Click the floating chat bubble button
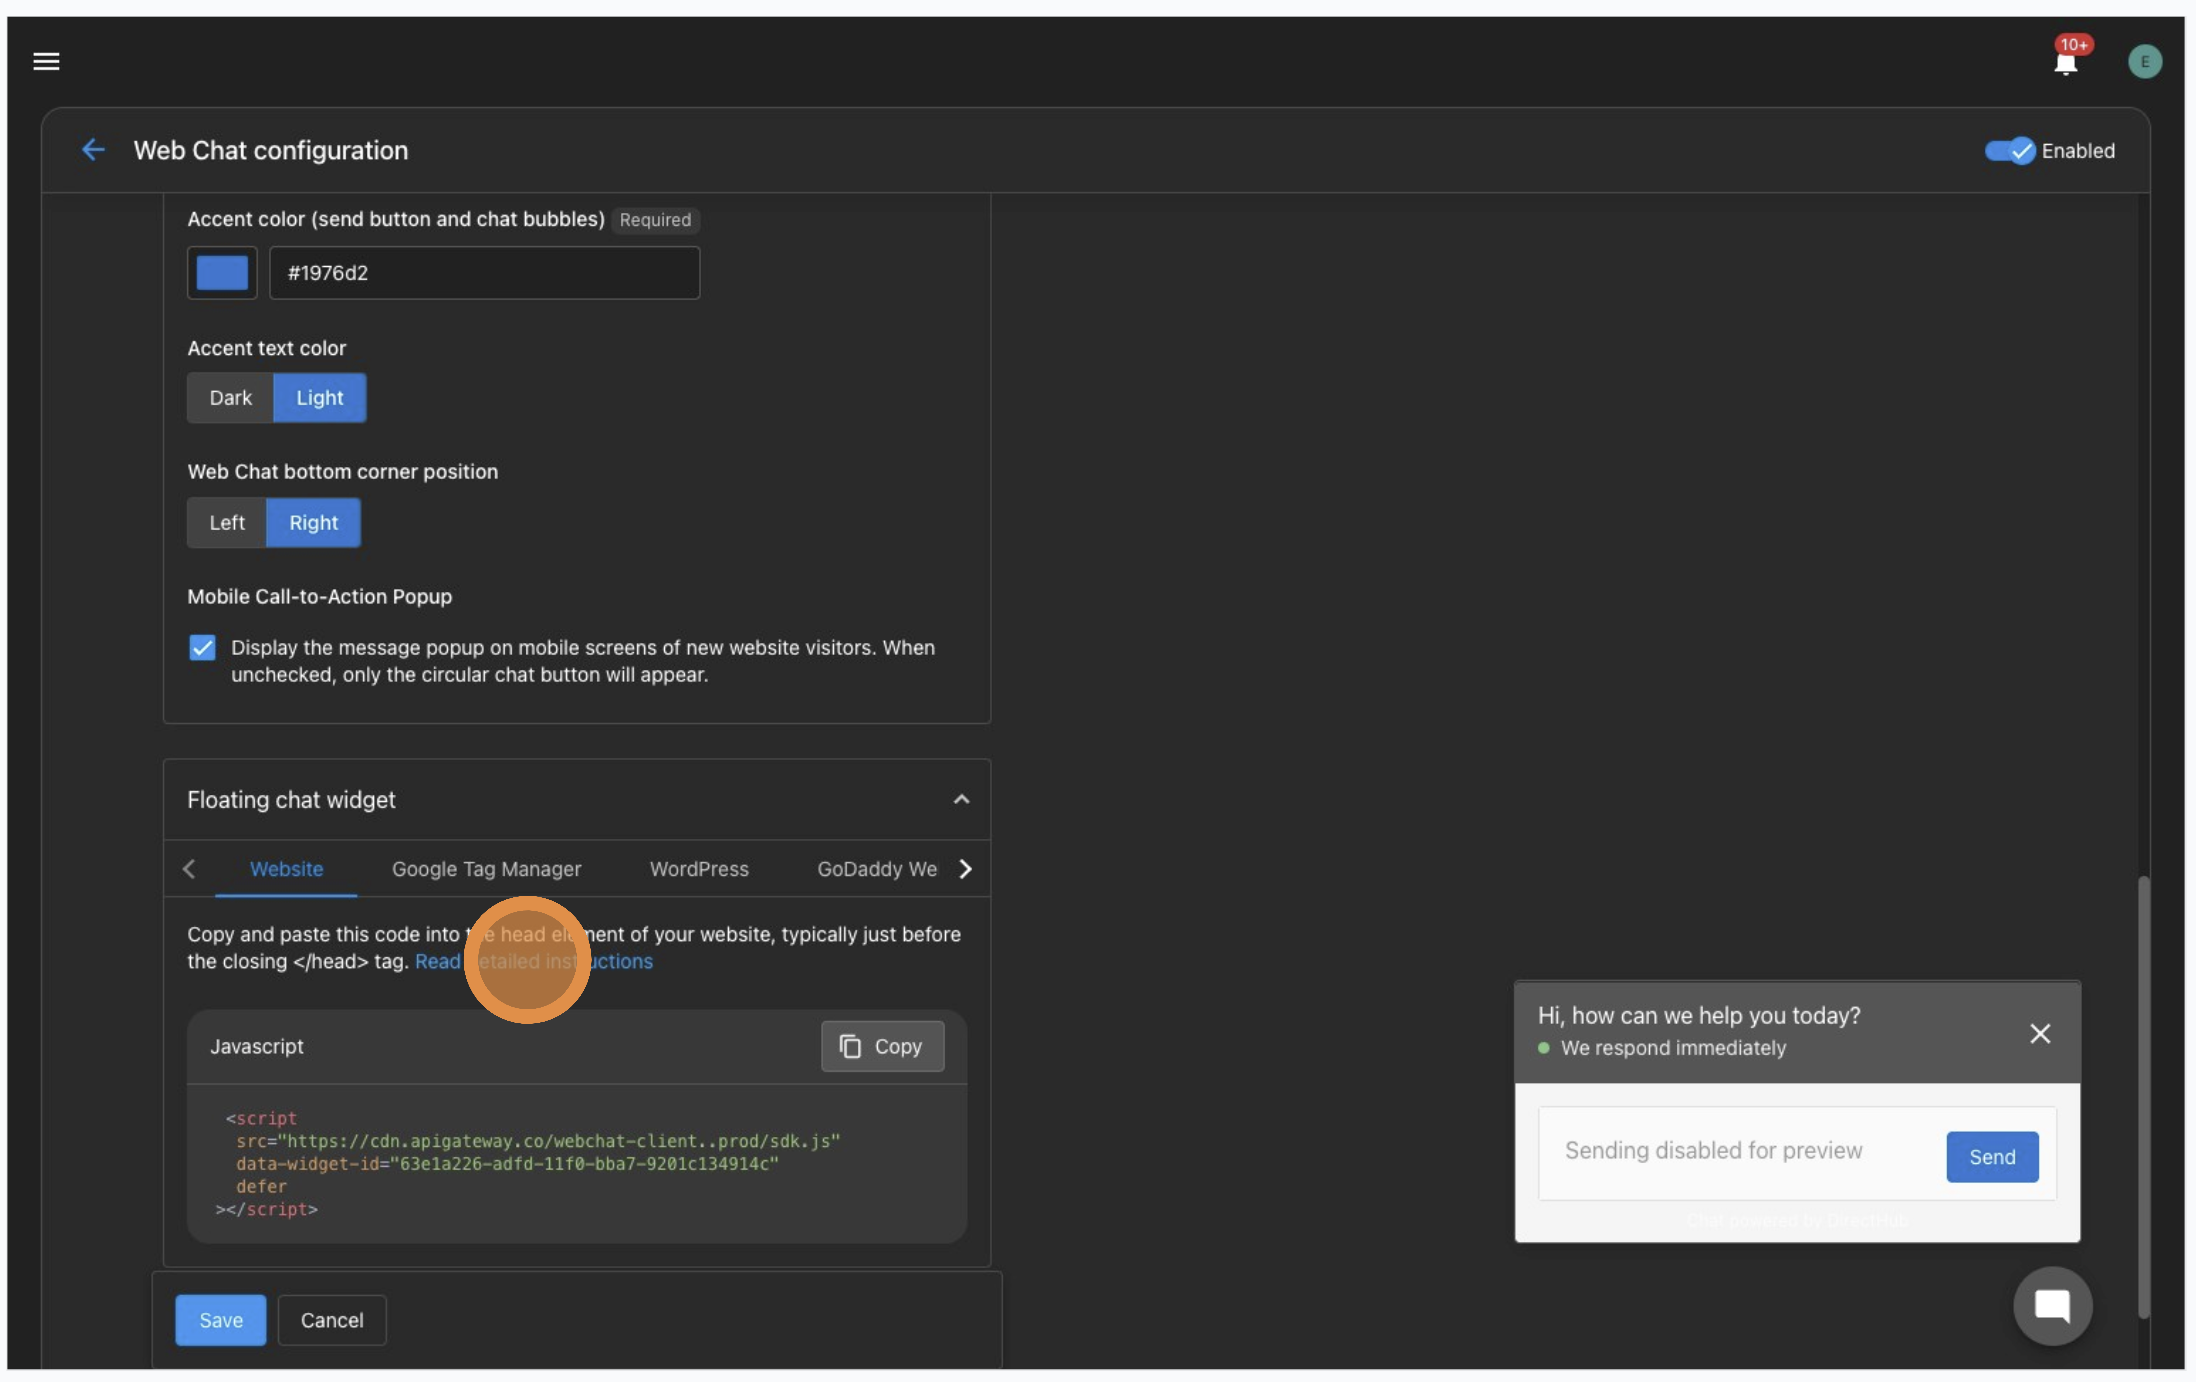 2052,1305
